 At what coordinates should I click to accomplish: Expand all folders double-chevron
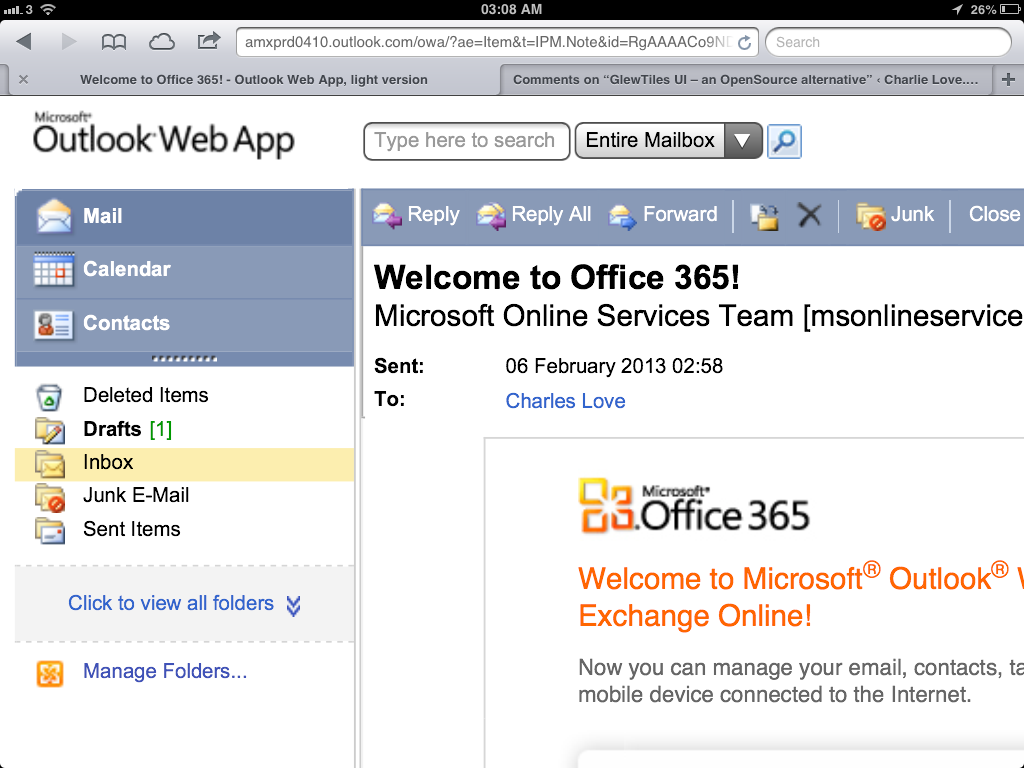click(293, 605)
